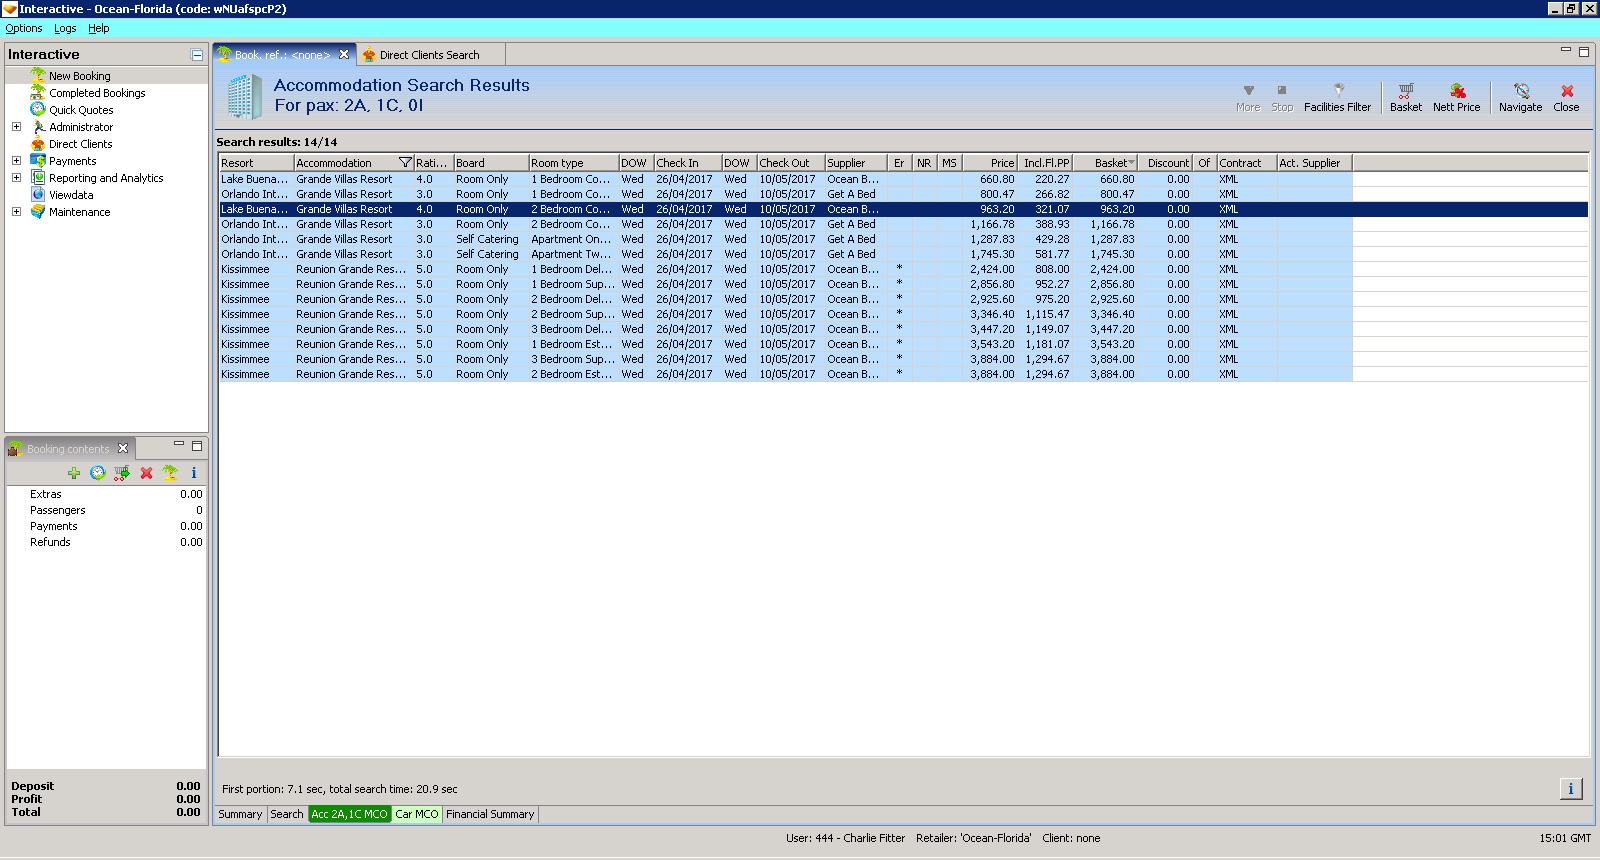1600x860 pixels.
Task: Collapse the Interactive panel
Action: (197, 55)
